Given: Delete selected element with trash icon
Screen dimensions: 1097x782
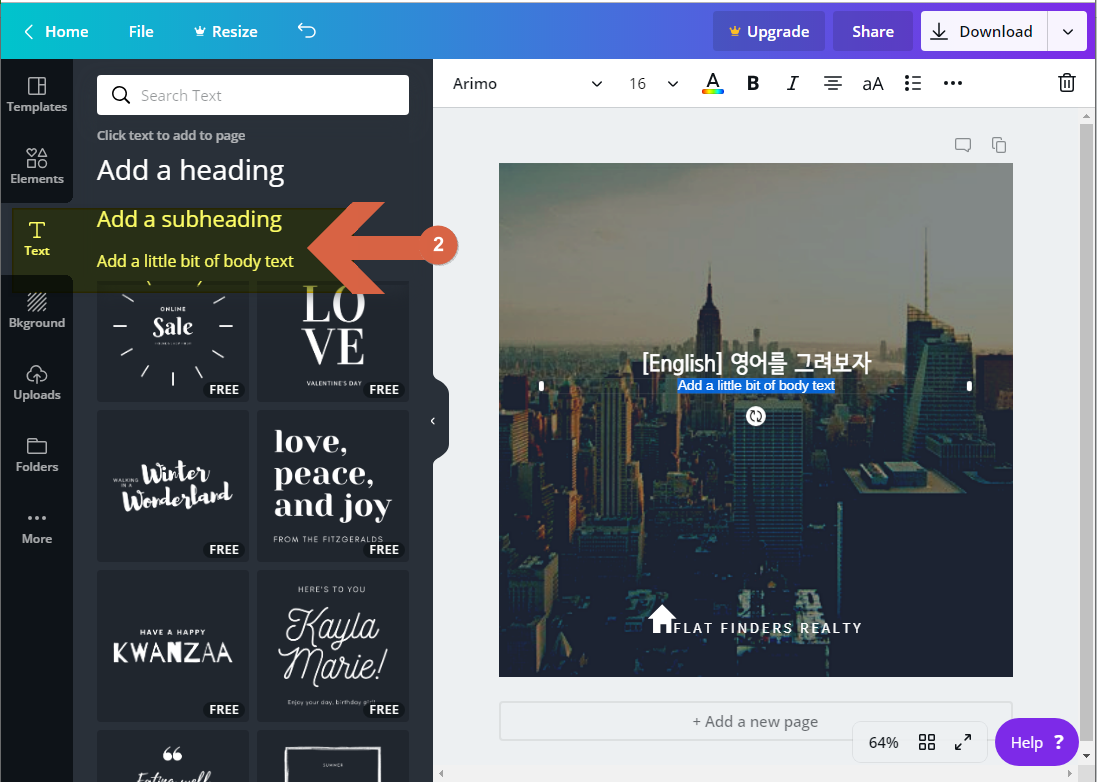Looking at the screenshot, I should (x=1066, y=83).
